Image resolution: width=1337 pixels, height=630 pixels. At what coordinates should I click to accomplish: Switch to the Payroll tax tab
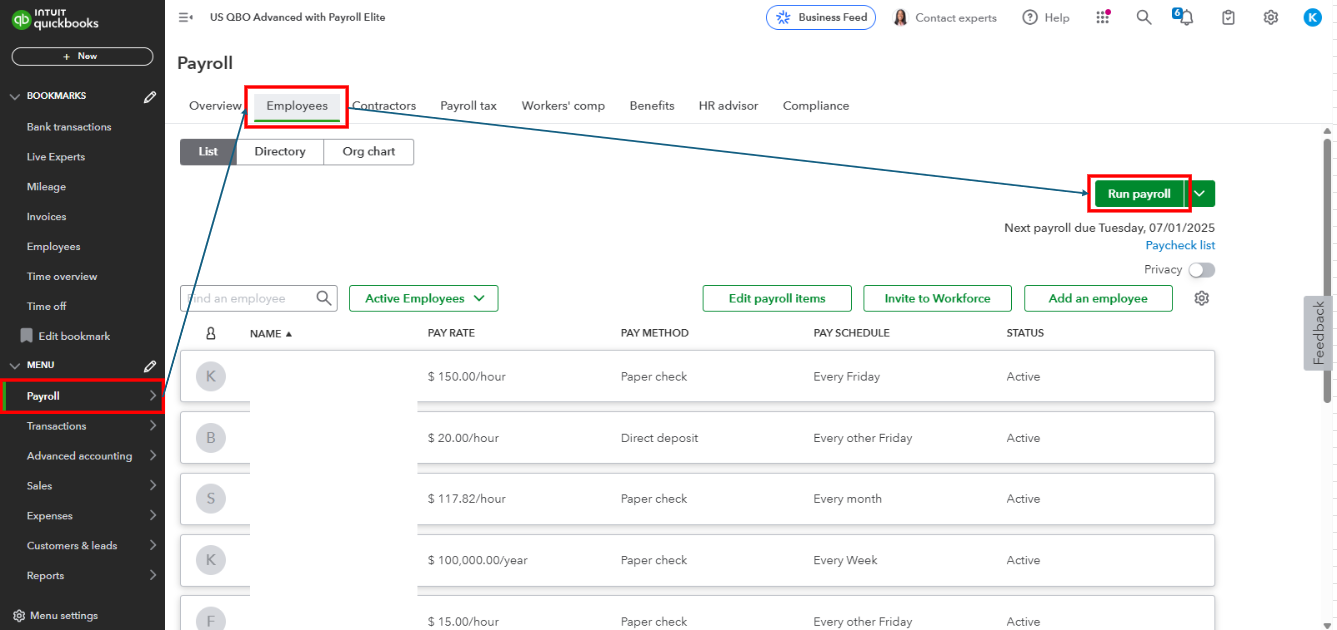[x=468, y=106]
